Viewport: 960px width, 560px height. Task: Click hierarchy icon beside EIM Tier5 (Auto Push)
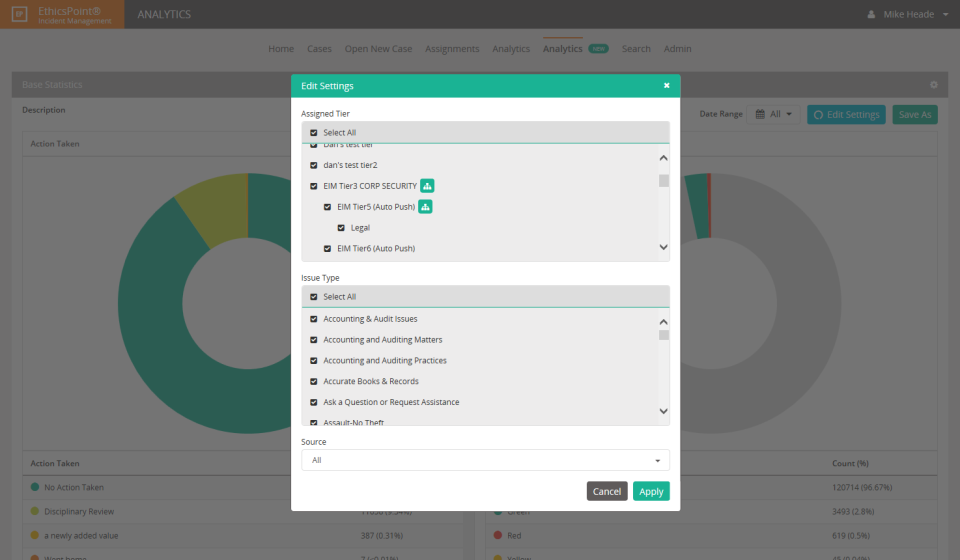tap(425, 207)
